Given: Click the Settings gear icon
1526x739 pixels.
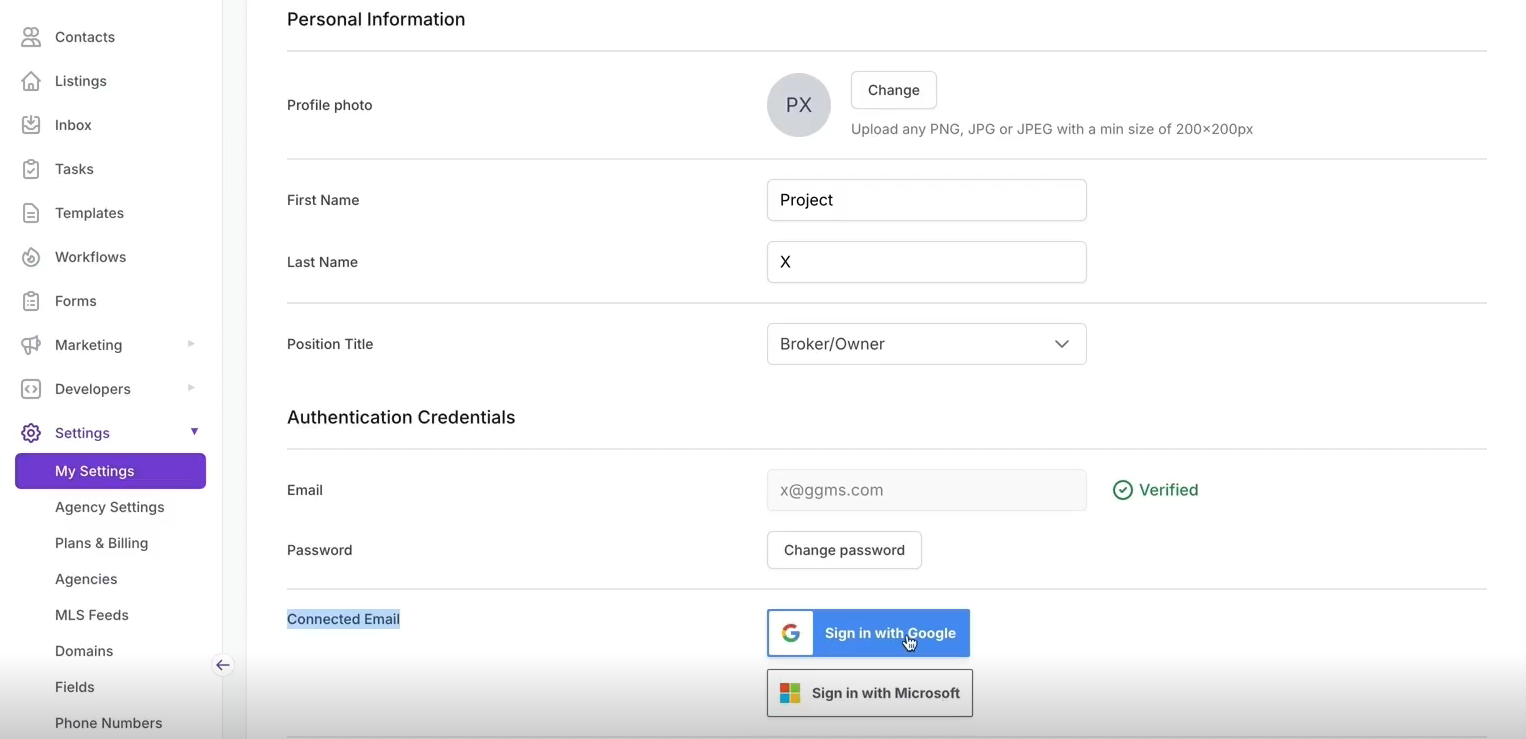Looking at the screenshot, I should point(31,433).
